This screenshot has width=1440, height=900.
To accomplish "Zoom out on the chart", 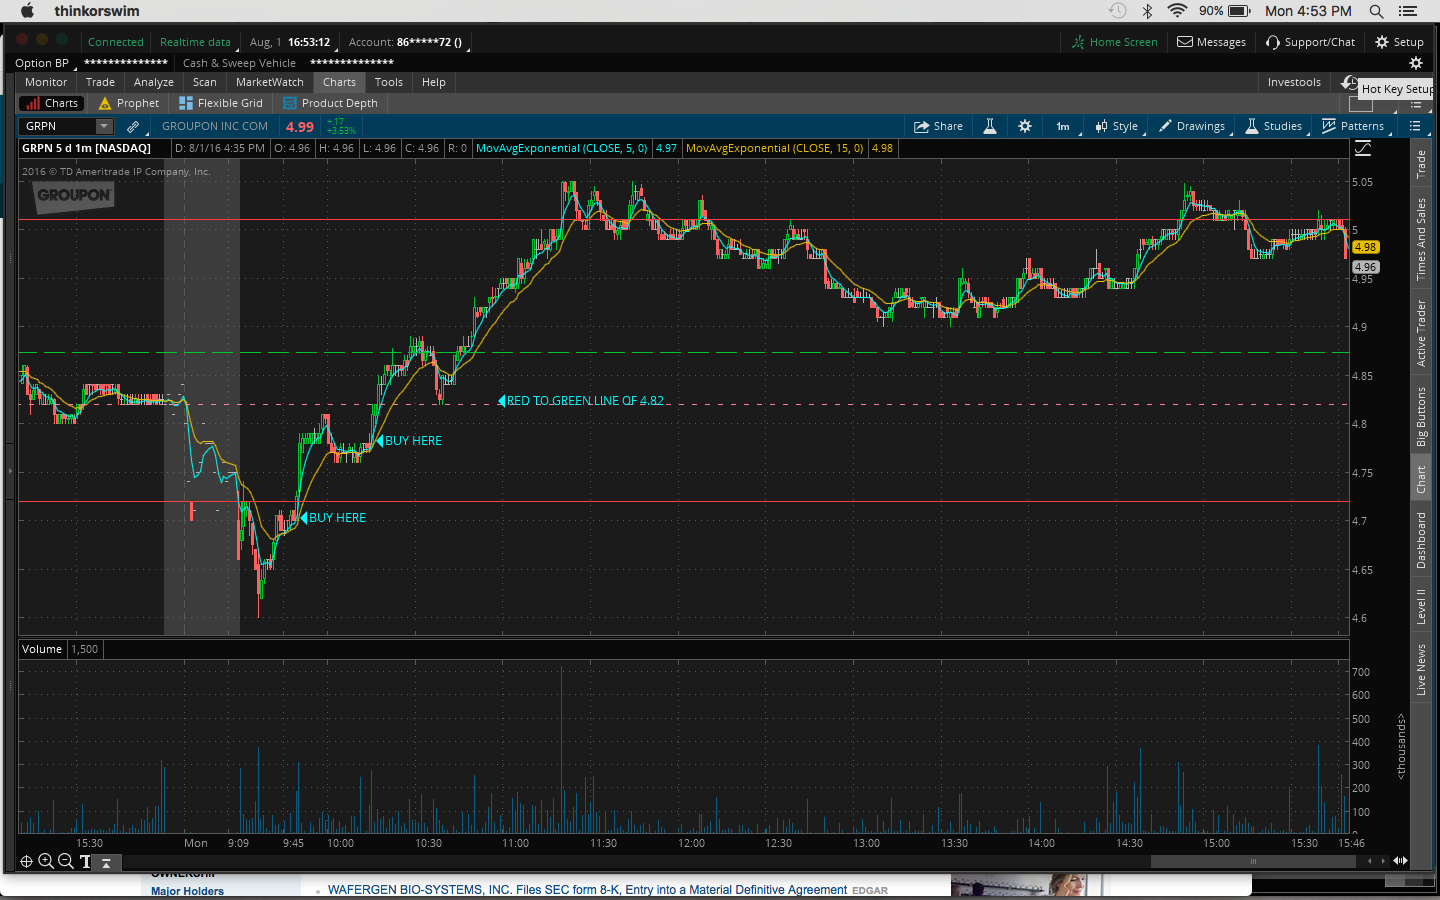I will (66, 861).
